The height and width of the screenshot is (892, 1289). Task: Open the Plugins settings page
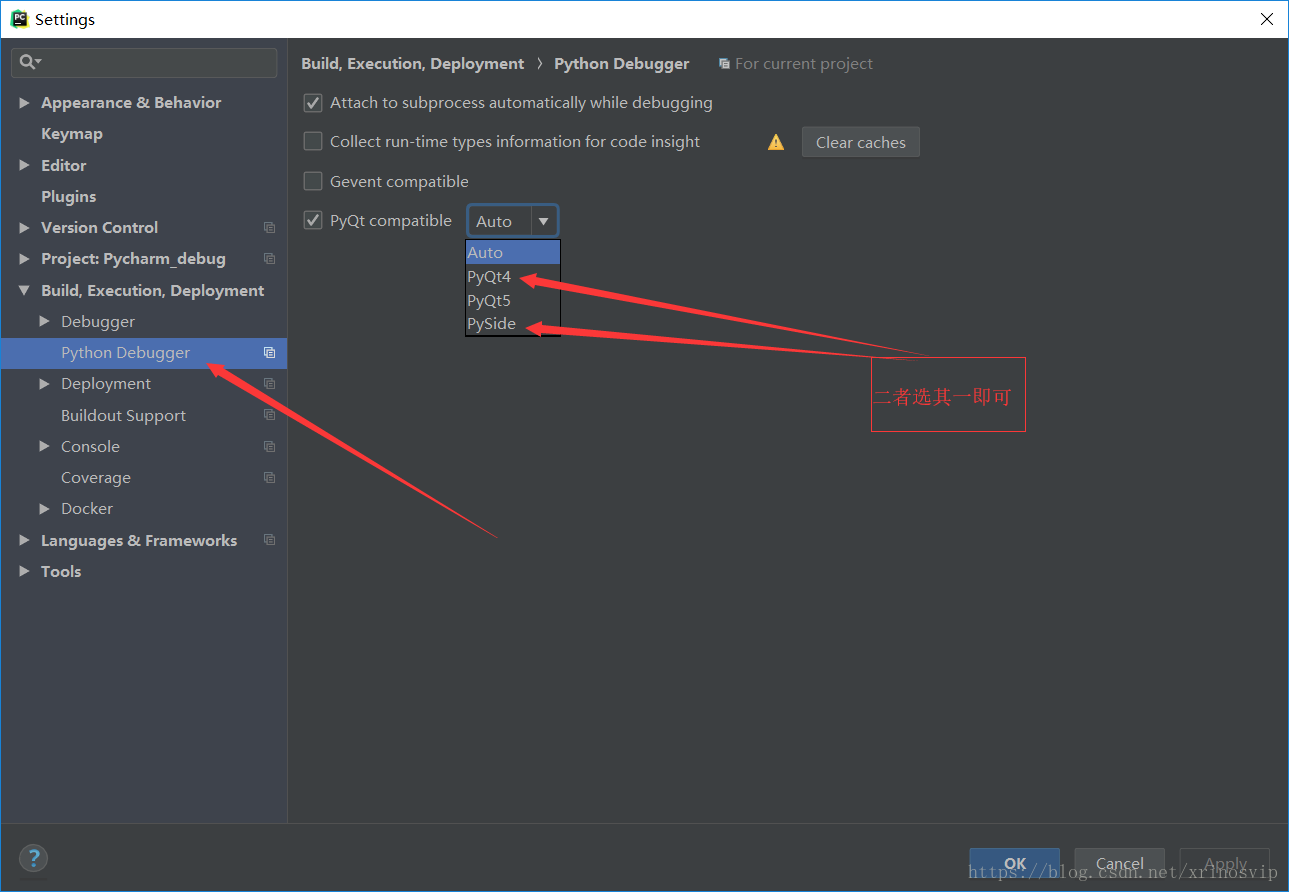(x=69, y=197)
